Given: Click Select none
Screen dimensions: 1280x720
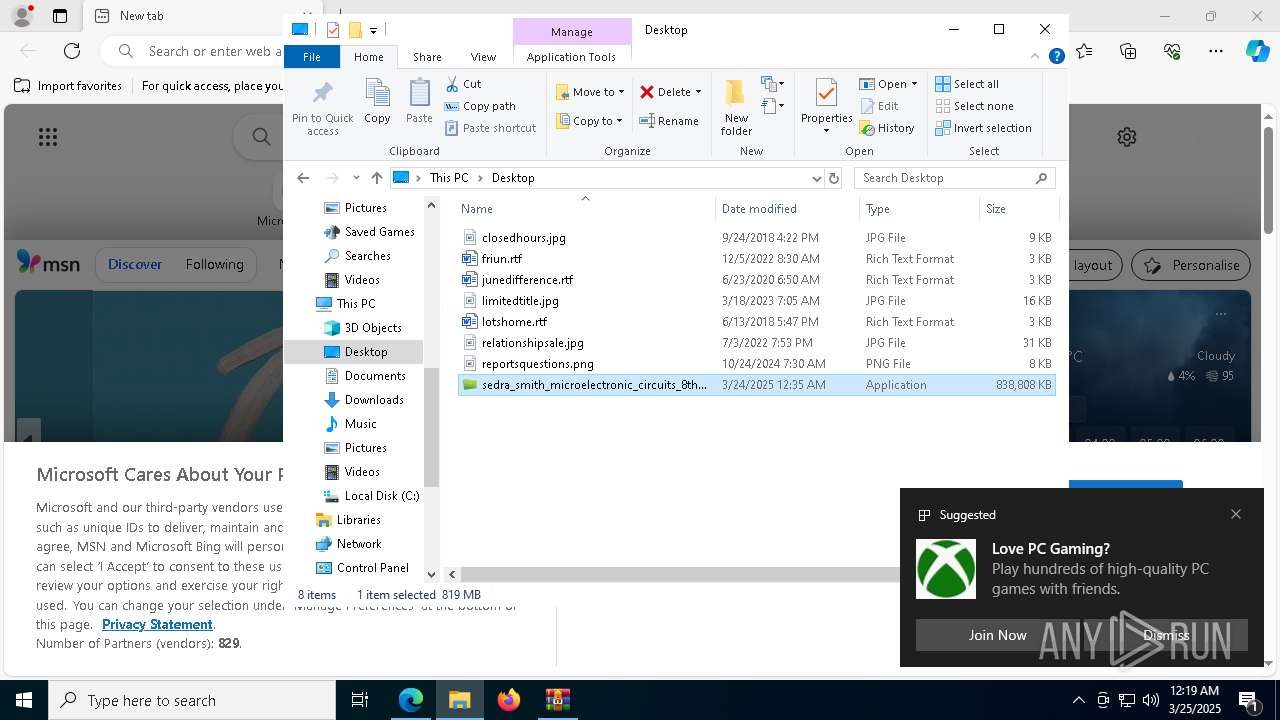Looking at the screenshot, I should point(974,106).
